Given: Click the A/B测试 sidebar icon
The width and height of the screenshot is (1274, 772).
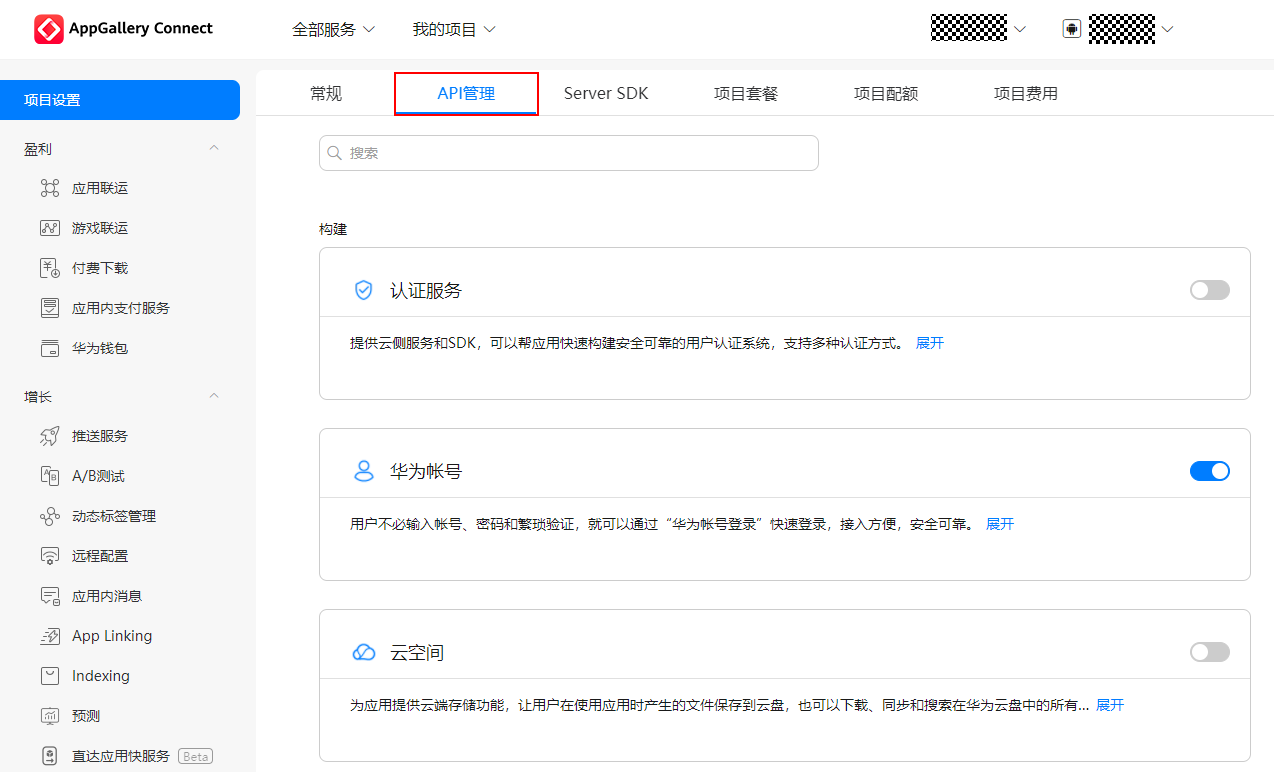Looking at the screenshot, I should click(50, 476).
